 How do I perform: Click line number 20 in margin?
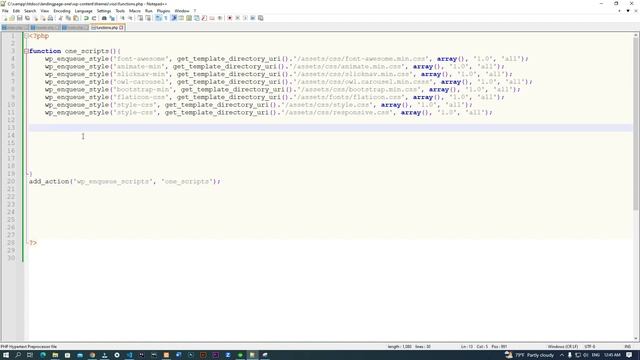(x=11, y=181)
